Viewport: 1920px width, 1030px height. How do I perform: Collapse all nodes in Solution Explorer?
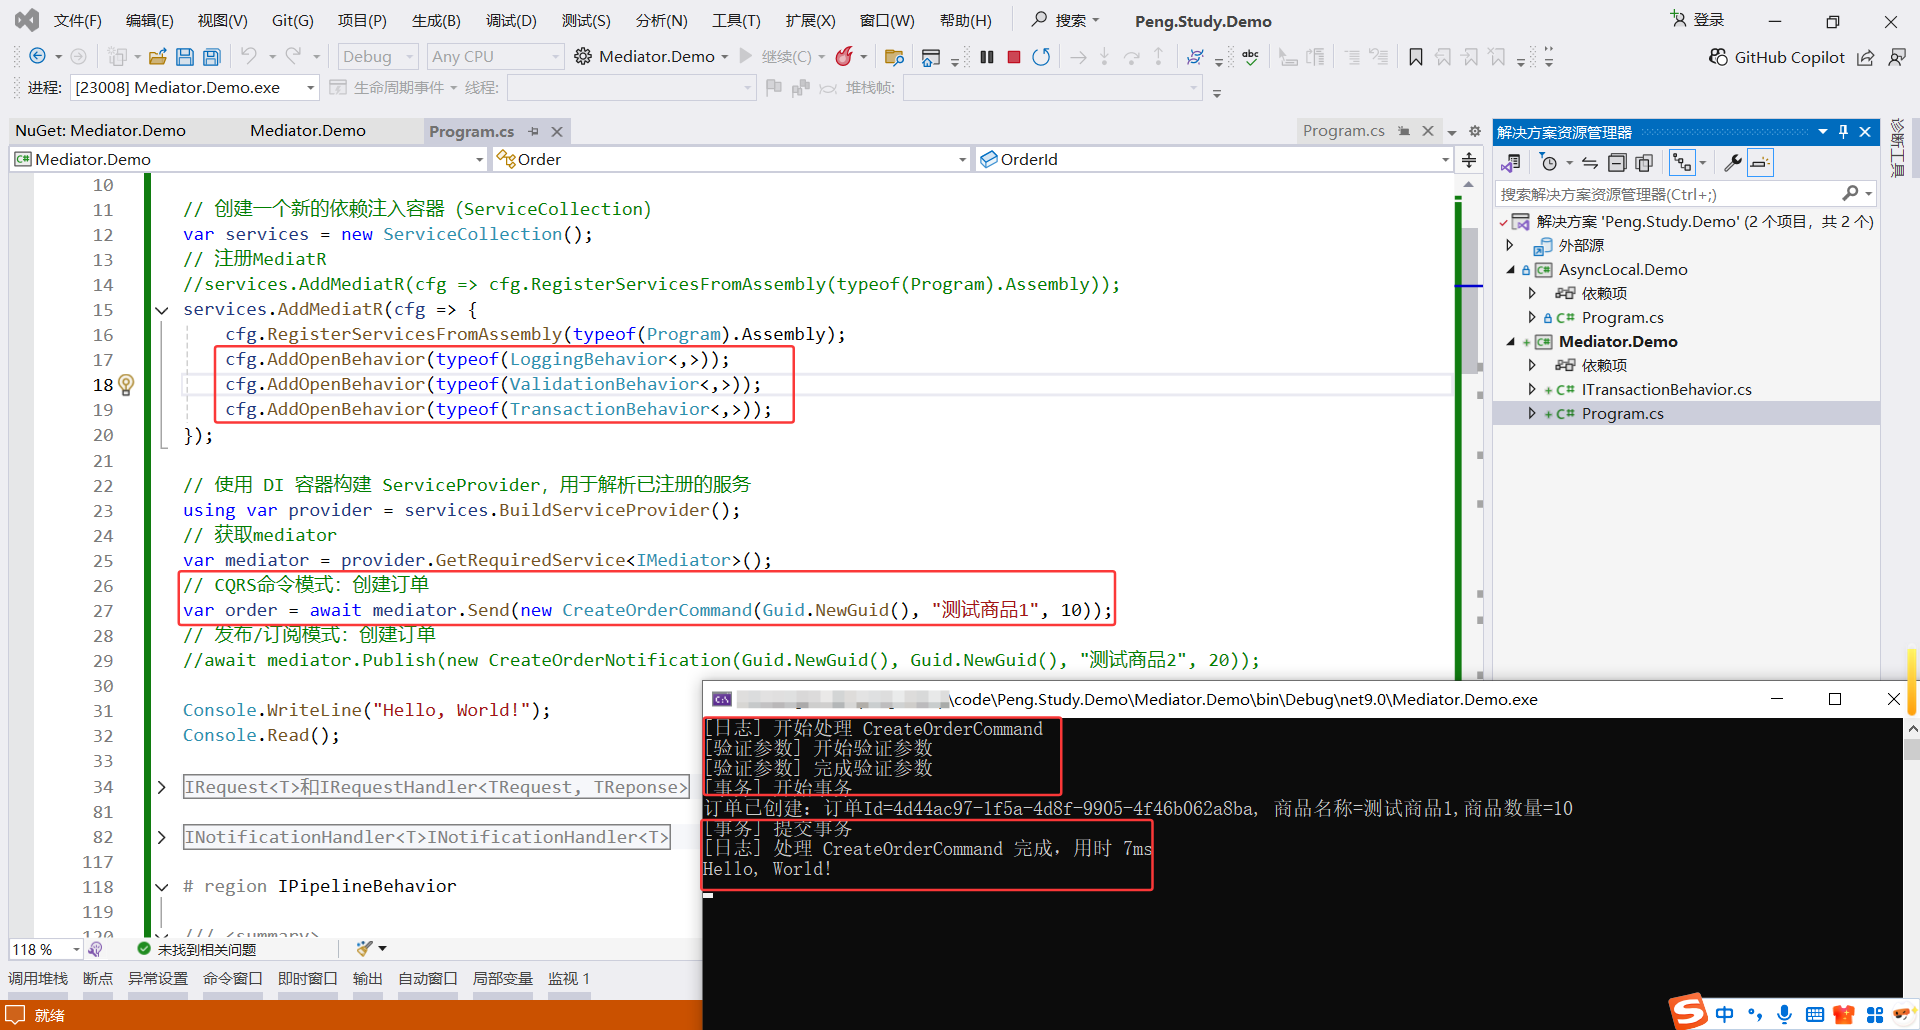1617,162
